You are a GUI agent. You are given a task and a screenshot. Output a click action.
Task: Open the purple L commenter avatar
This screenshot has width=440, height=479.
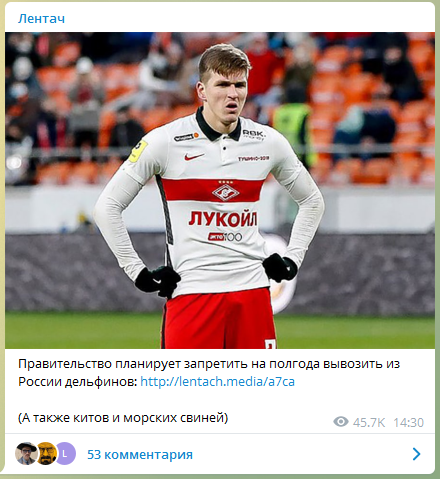click(x=65, y=454)
